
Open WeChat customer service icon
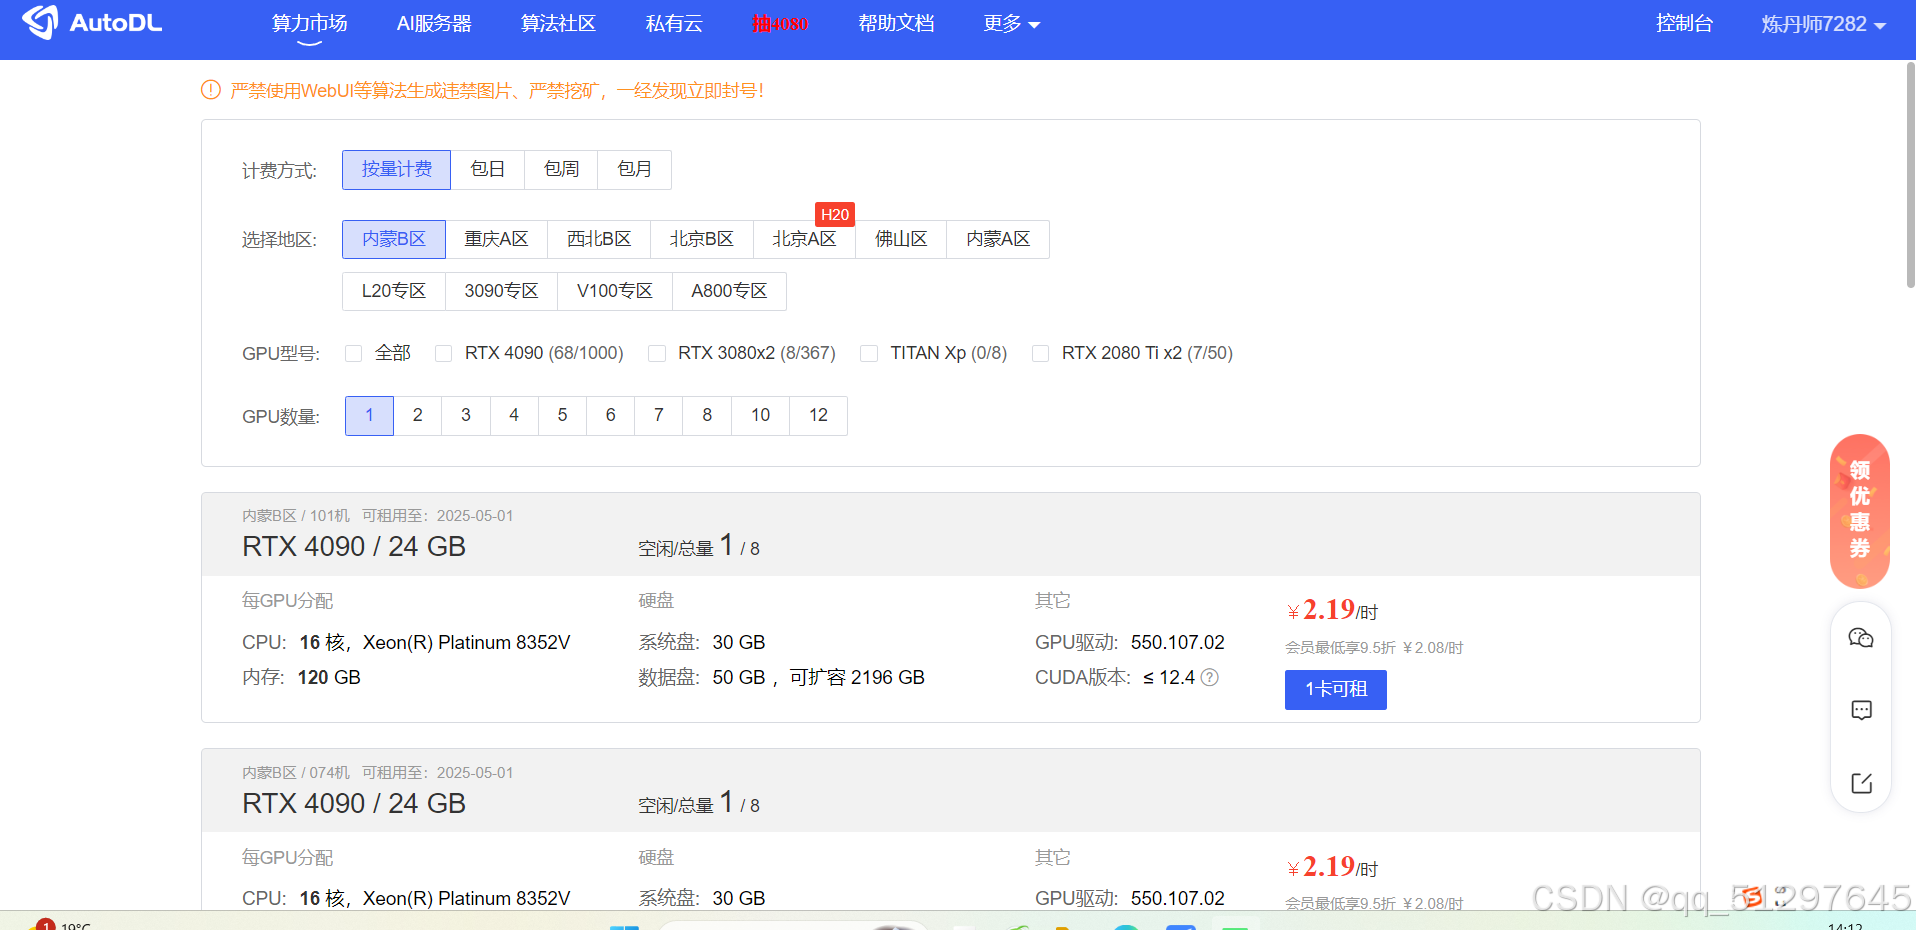[1861, 638]
